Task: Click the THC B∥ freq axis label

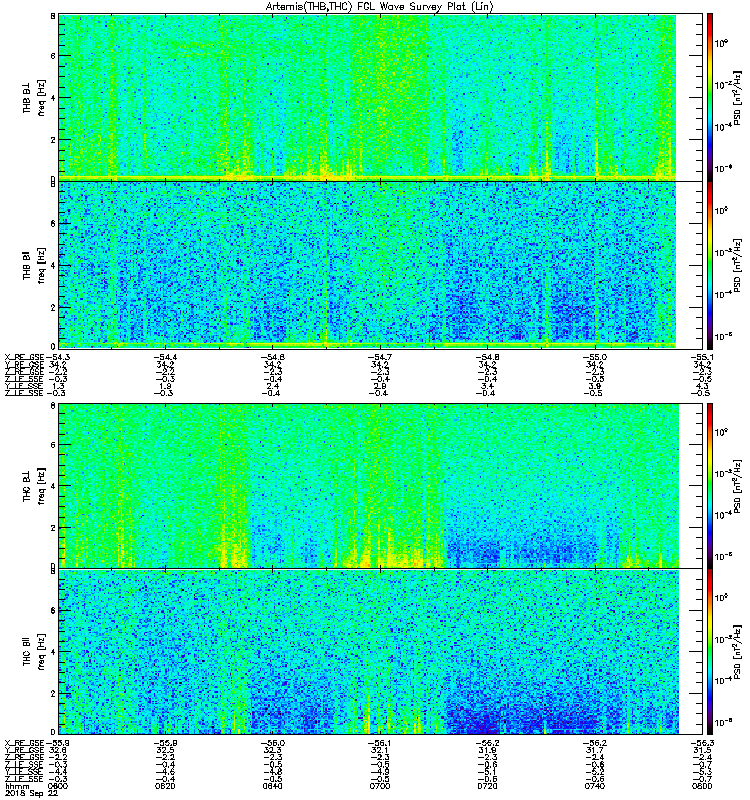Action: click(34, 652)
